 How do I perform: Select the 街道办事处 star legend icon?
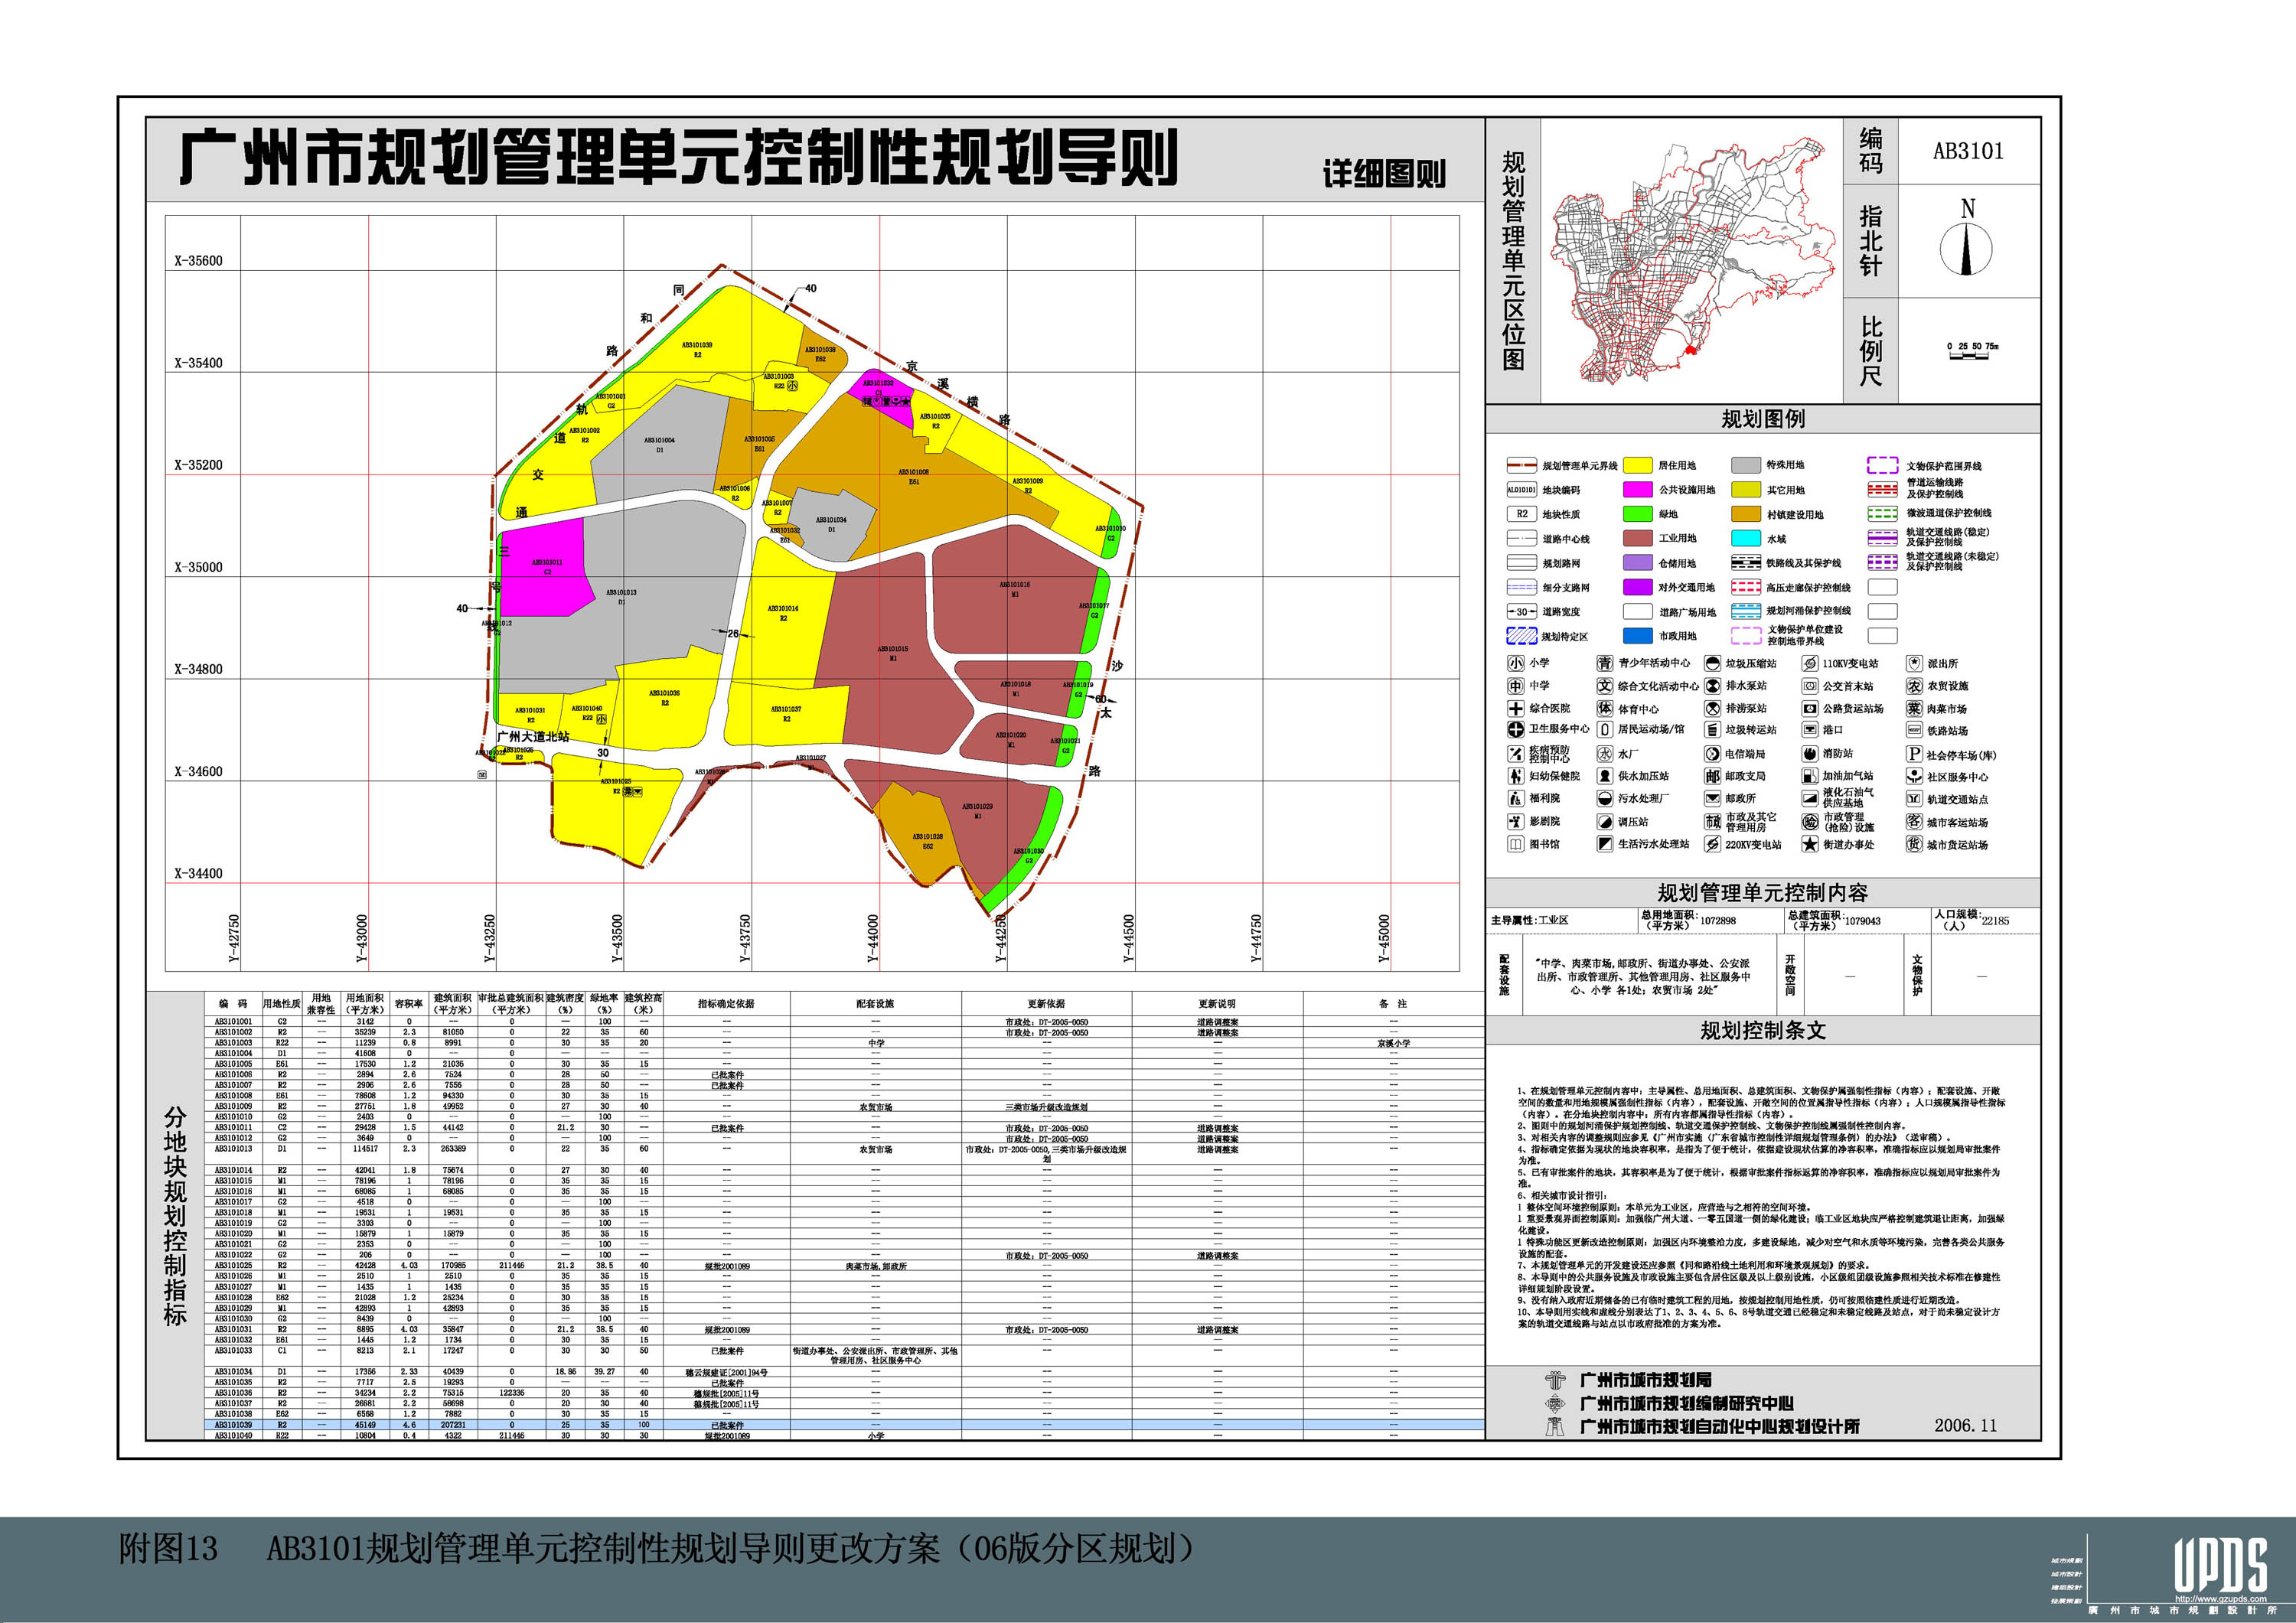[1809, 845]
